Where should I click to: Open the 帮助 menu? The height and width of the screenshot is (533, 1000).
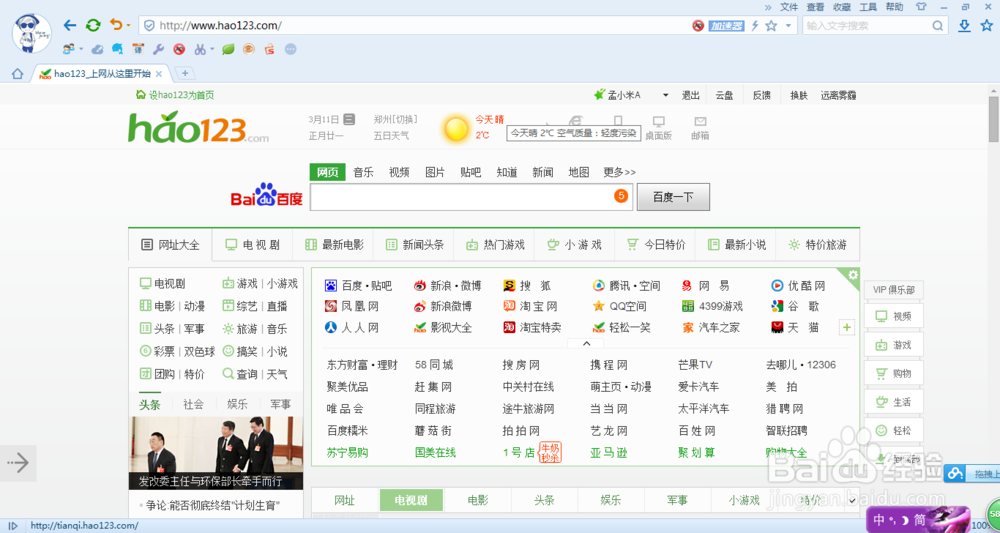click(x=894, y=7)
